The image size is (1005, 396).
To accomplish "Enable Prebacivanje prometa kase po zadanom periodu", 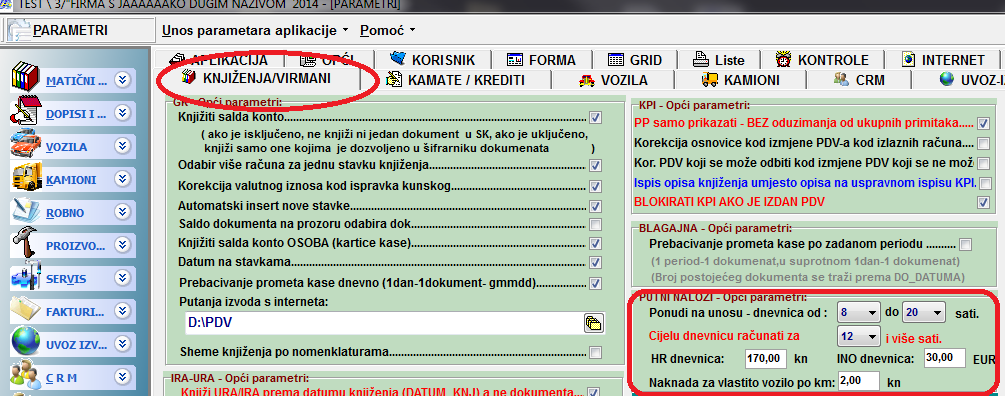I will pos(965,244).
